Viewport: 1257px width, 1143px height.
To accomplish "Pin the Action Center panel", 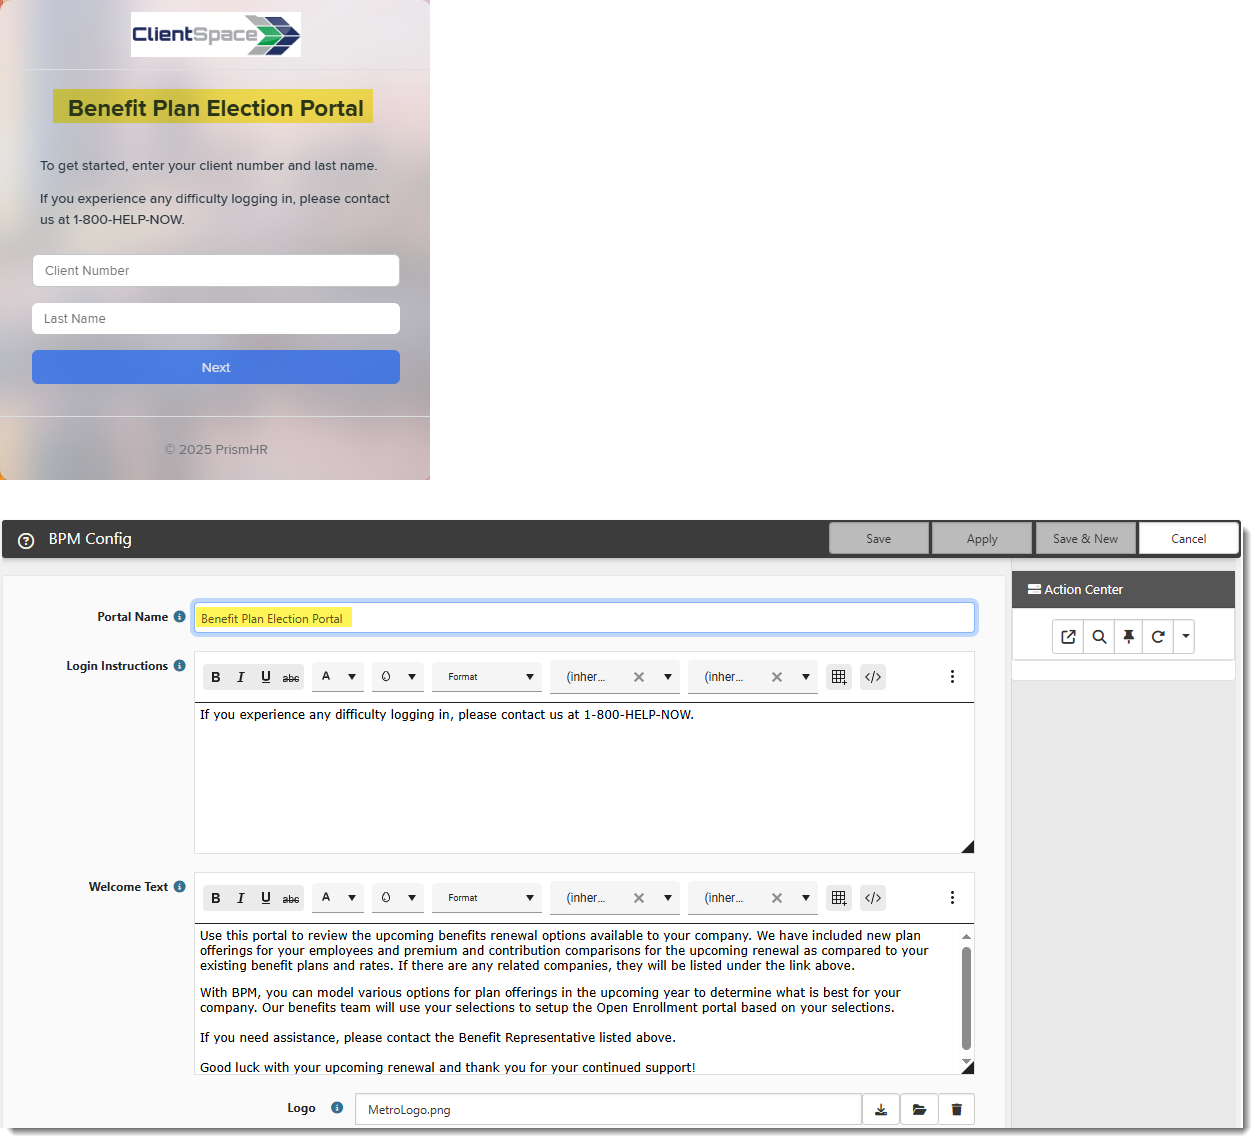I will click(x=1128, y=637).
